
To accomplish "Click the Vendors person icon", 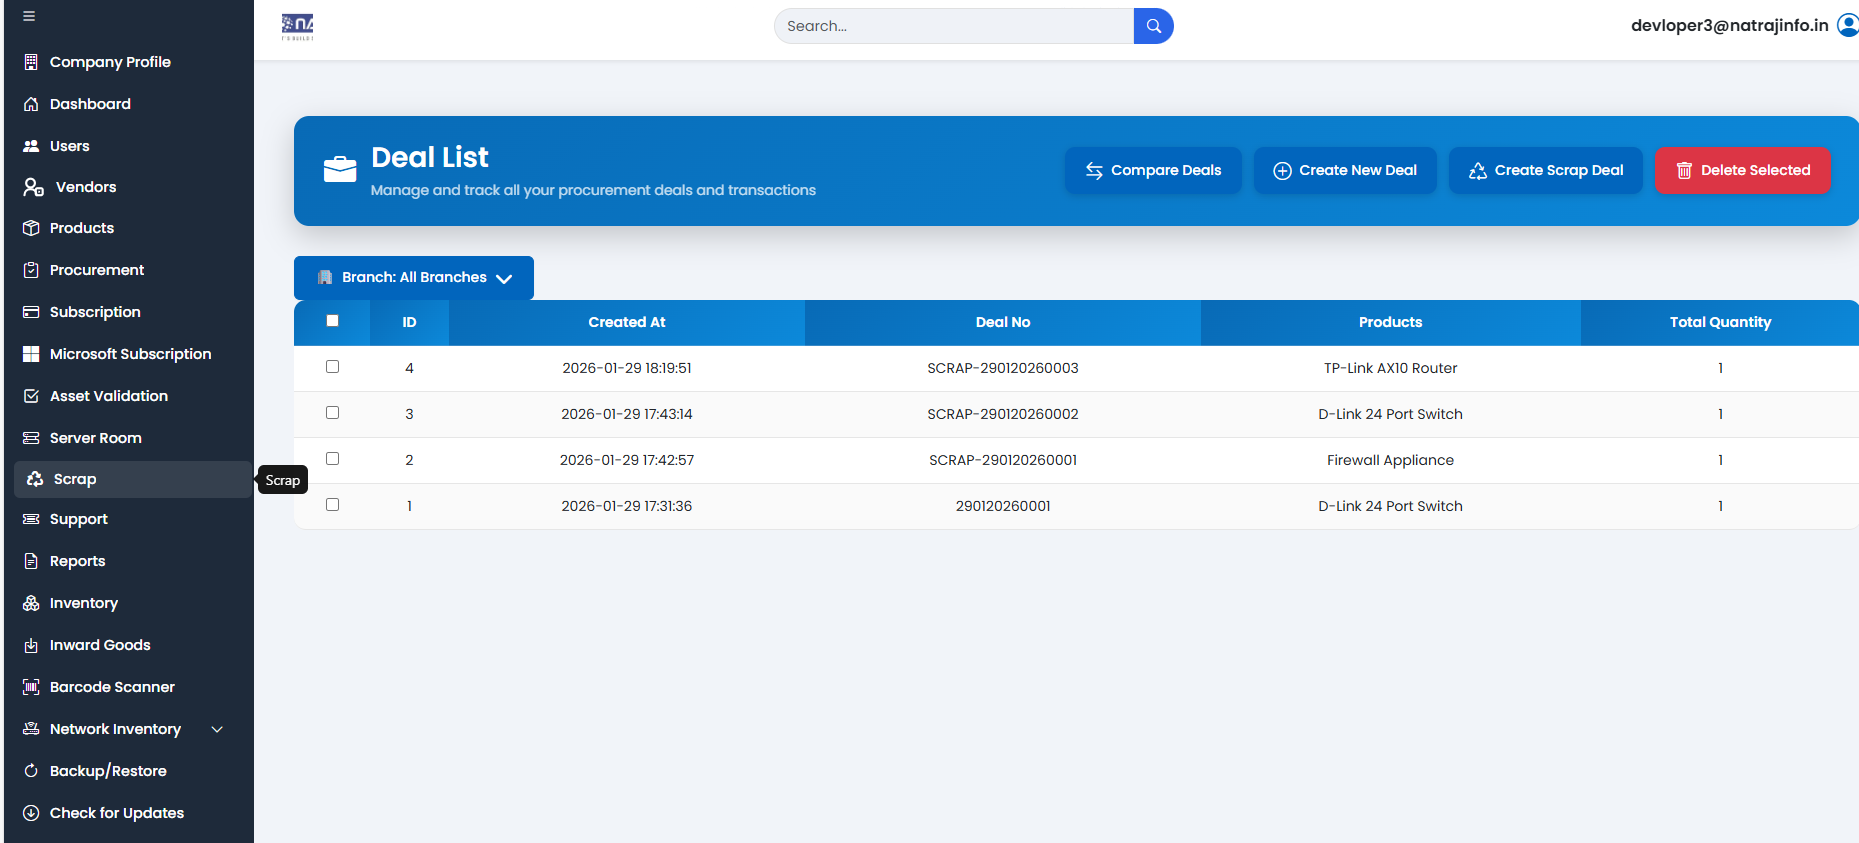I will (x=33, y=187).
